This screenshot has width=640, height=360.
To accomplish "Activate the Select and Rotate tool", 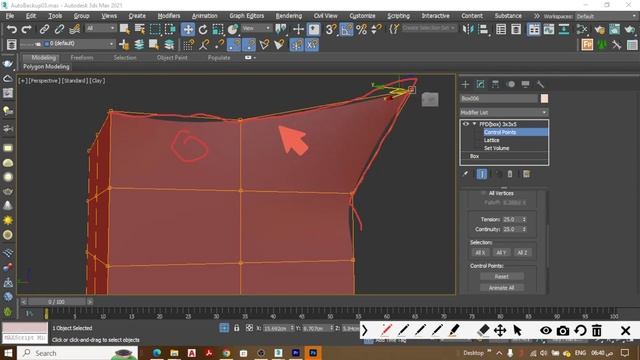I will (203, 29).
